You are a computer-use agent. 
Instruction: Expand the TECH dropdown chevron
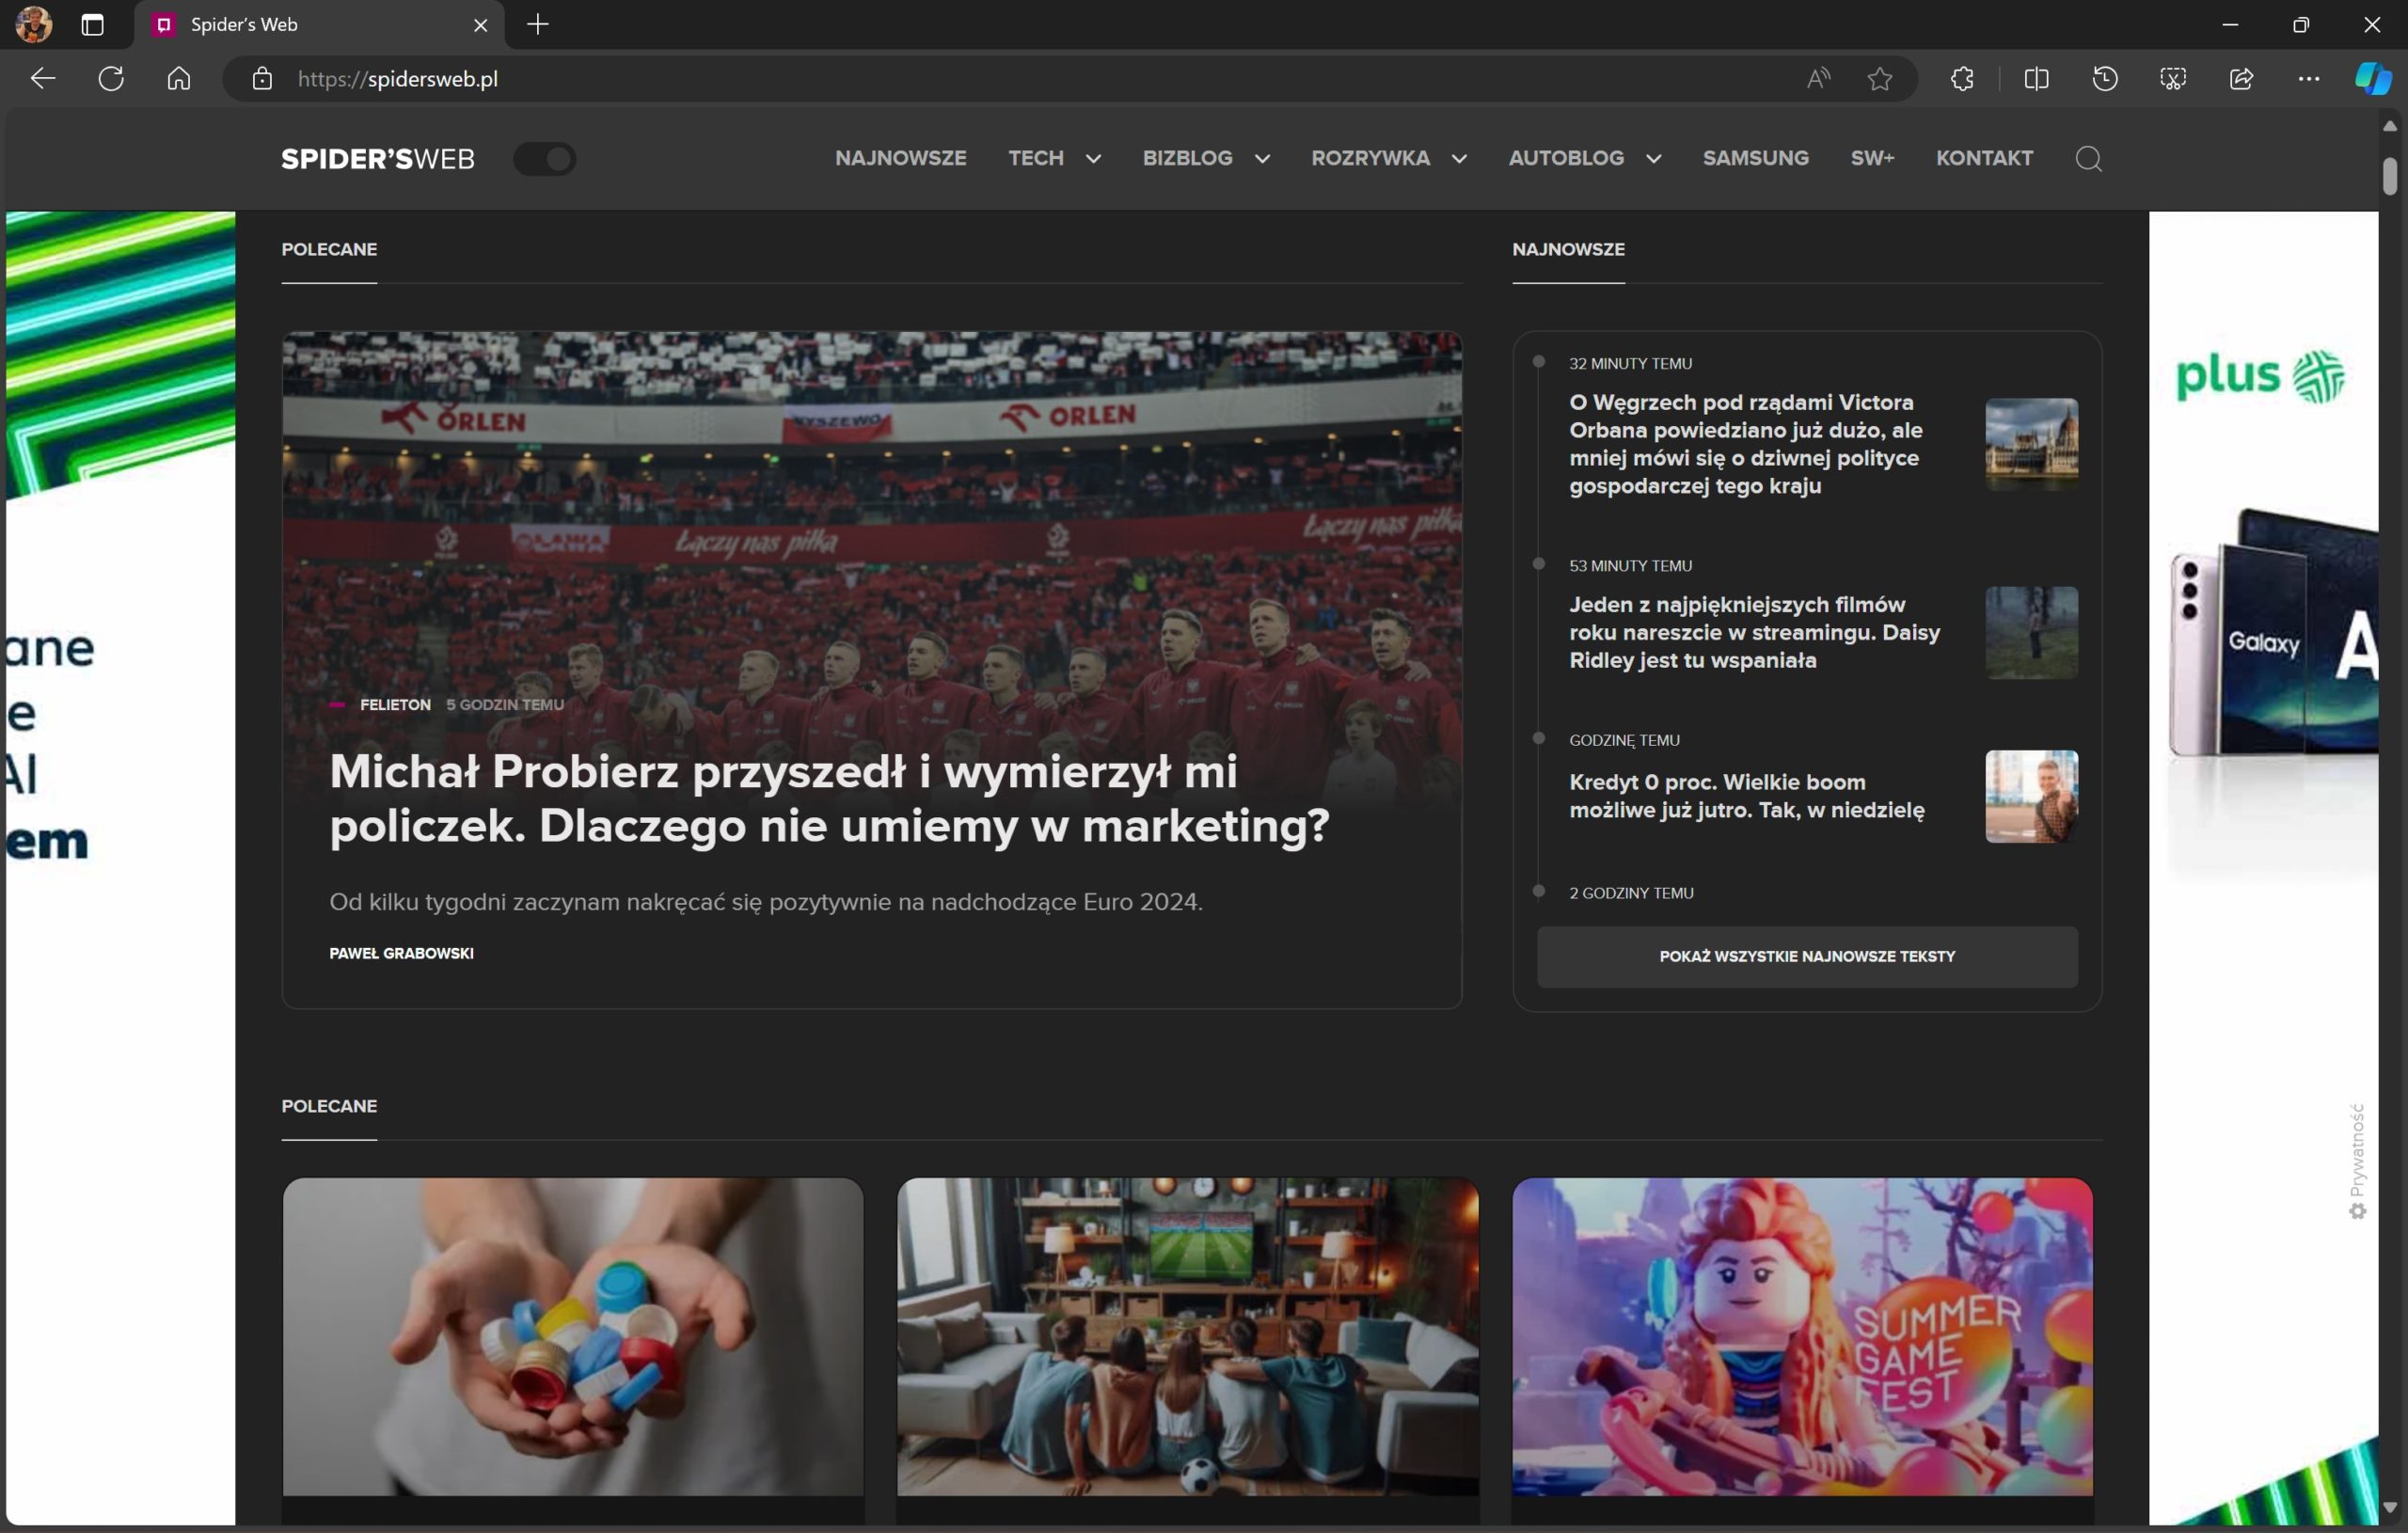(x=1093, y=159)
